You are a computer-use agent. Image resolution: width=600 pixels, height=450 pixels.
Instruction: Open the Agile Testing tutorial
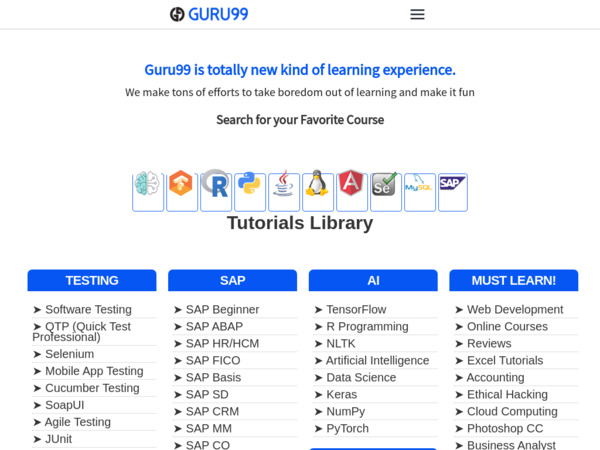(78, 422)
